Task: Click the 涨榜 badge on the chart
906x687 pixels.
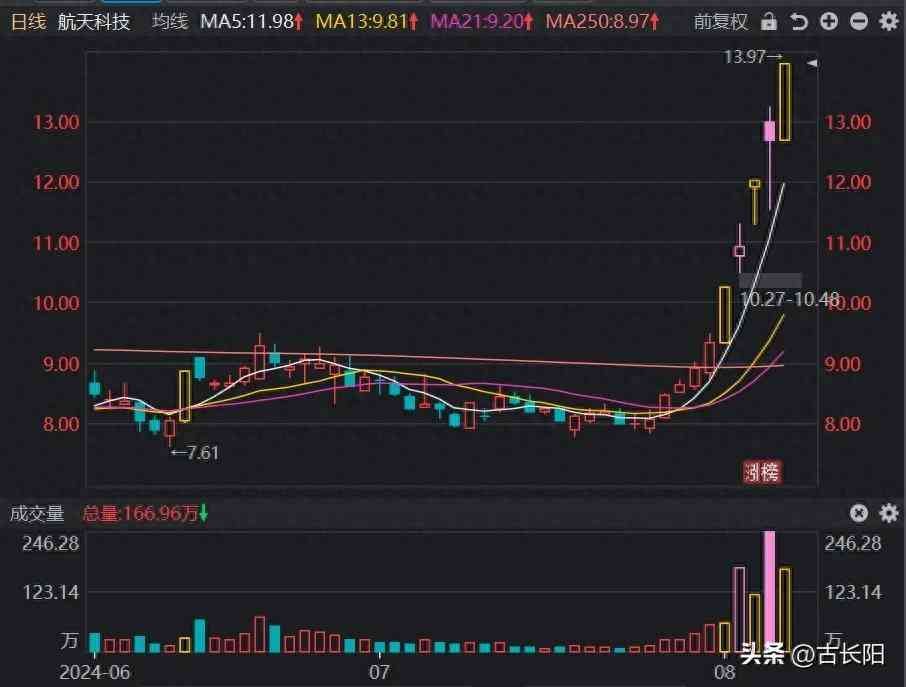Action: pyautogui.click(x=762, y=472)
